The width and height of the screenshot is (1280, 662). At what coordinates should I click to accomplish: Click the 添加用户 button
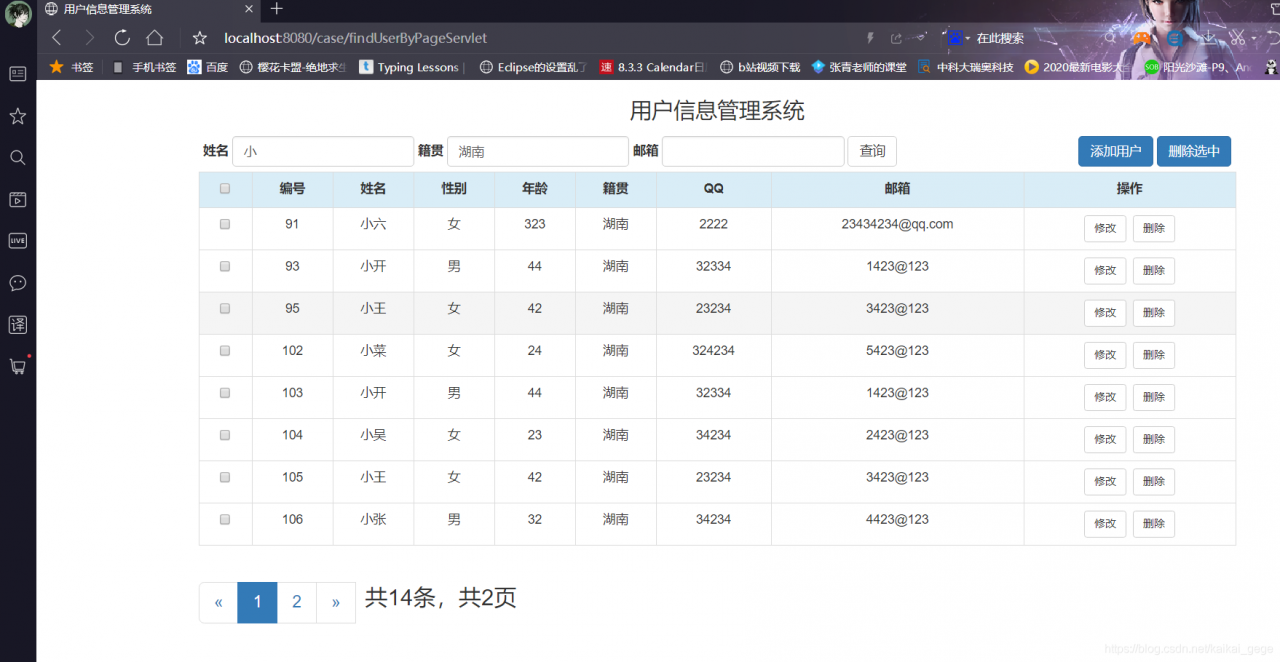click(x=1115, y=151)
